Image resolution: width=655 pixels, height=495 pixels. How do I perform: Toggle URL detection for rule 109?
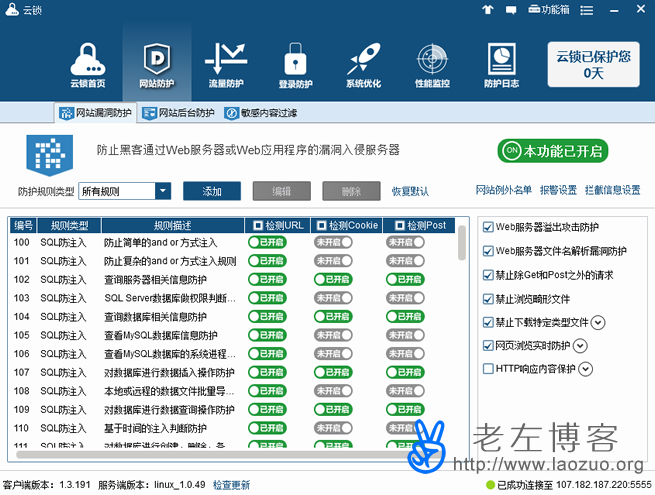(x=267, y=409)
